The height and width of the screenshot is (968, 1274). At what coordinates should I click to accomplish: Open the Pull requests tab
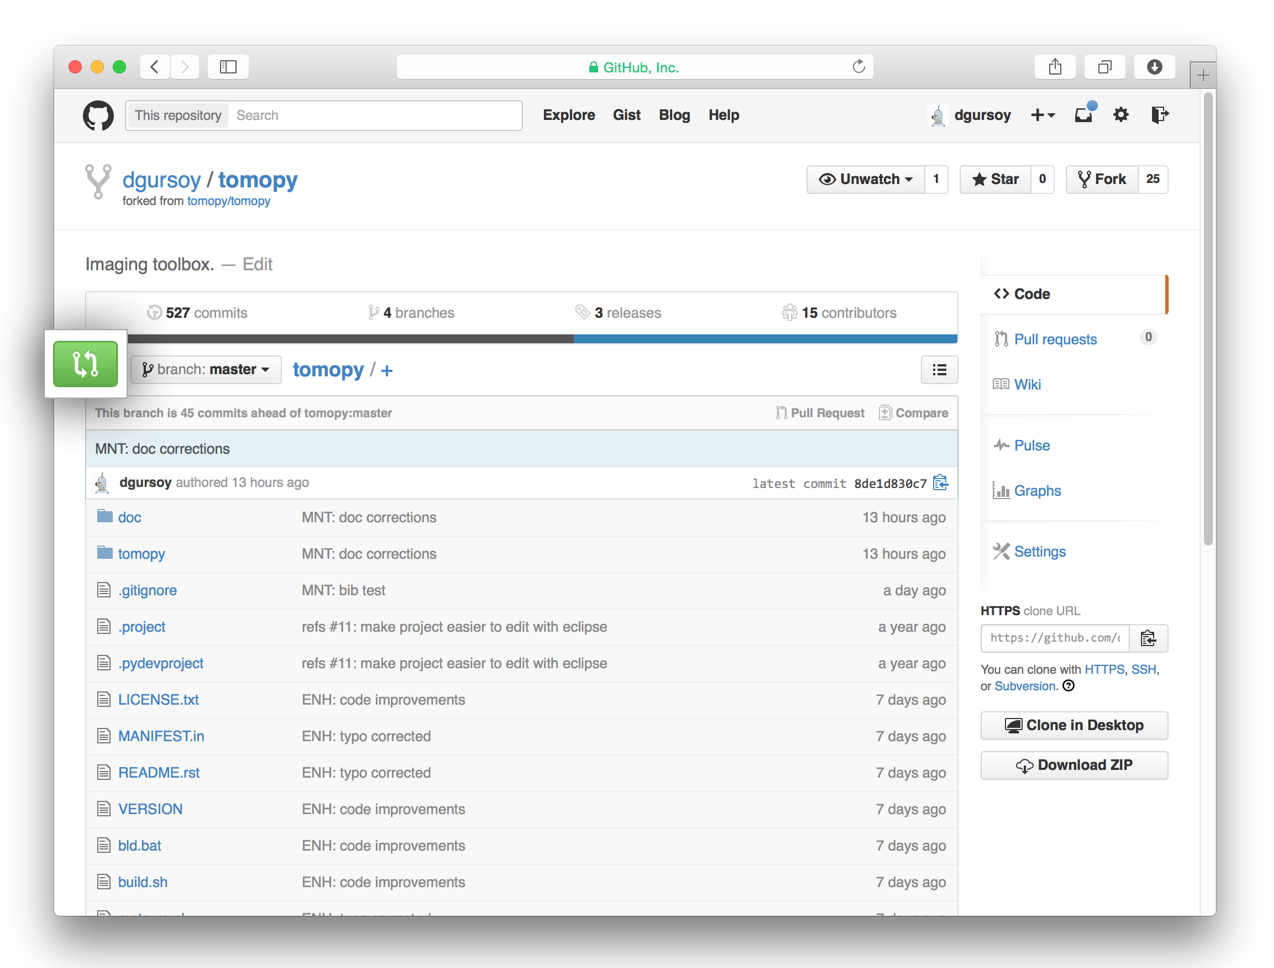click(1055, 339)
